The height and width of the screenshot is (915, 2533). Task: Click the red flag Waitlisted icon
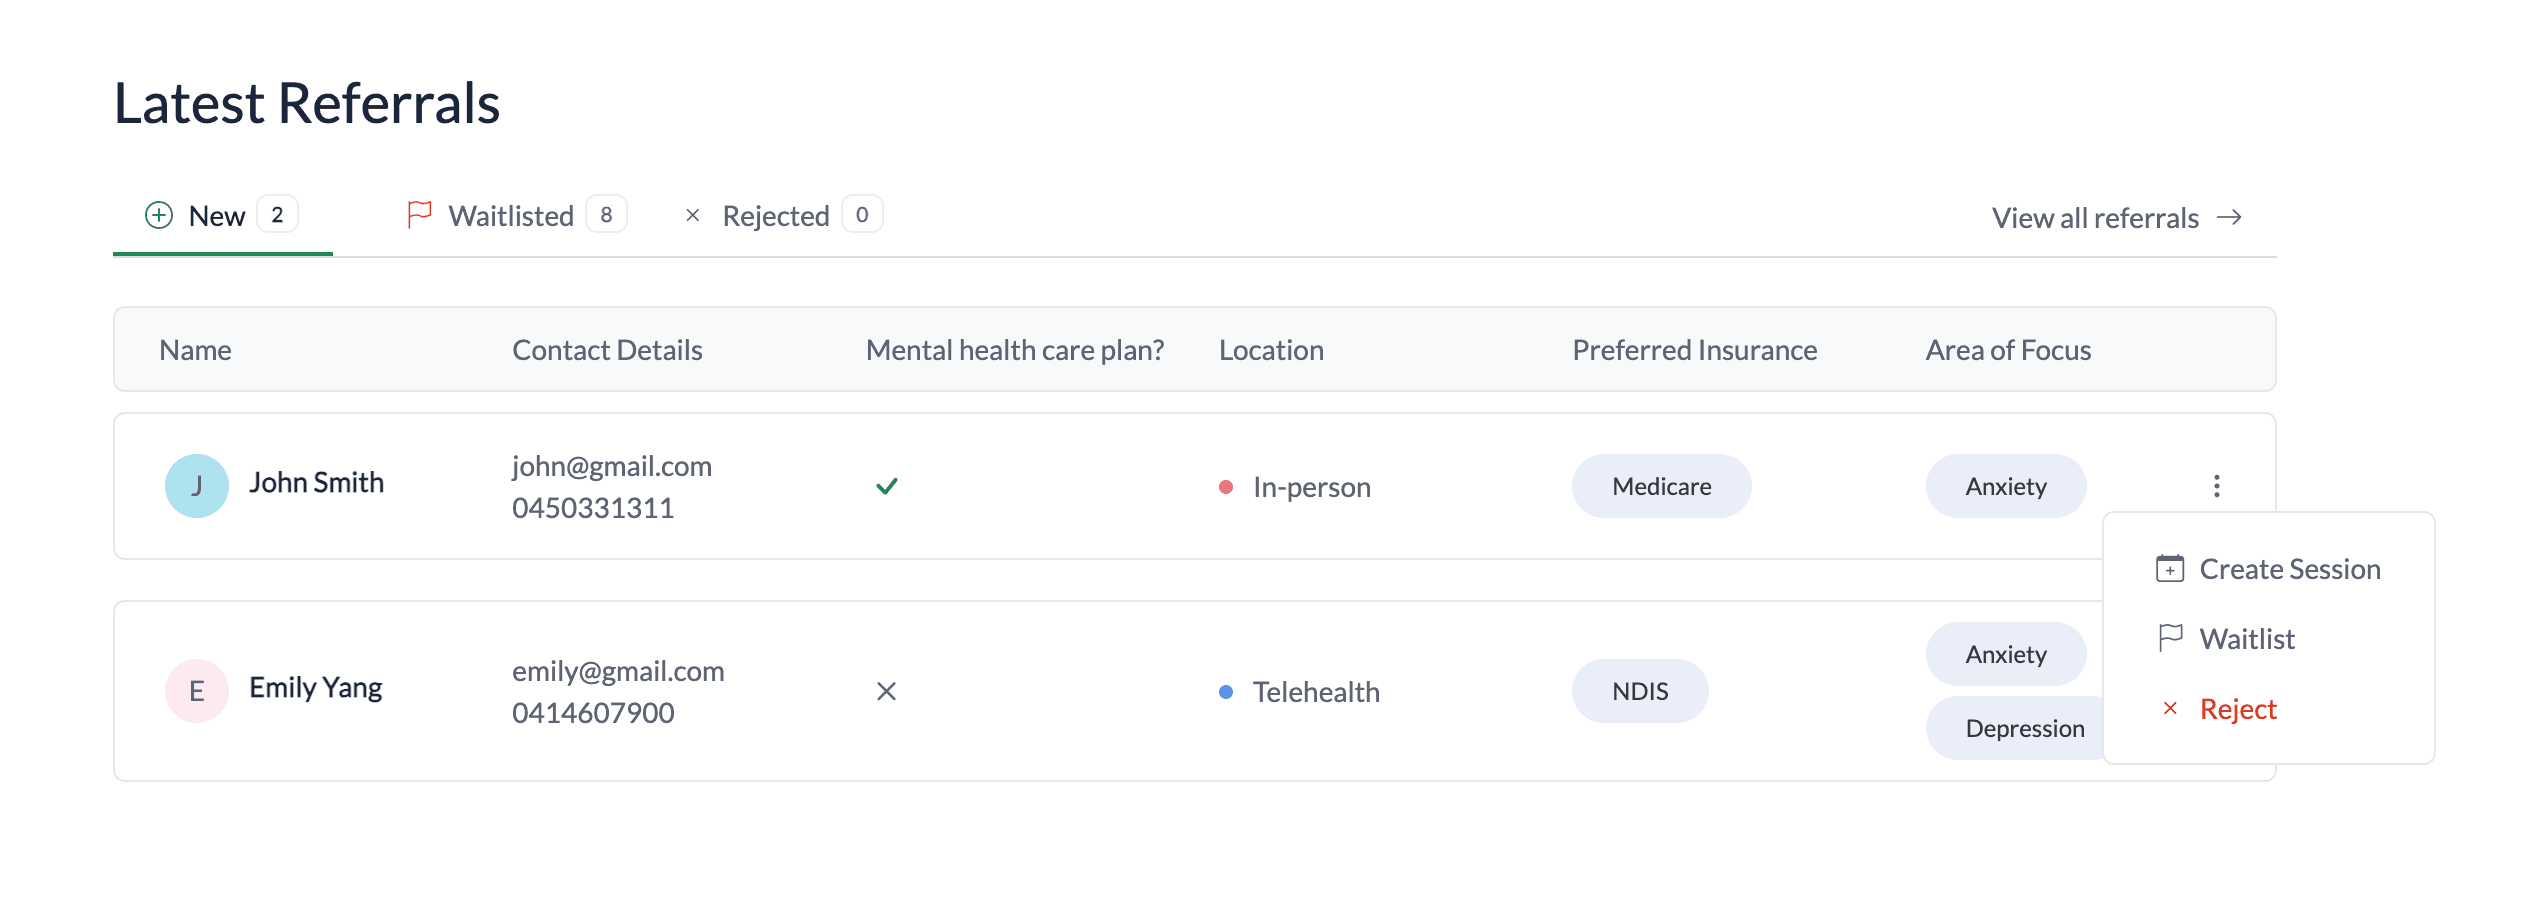[x=419, y=214]
